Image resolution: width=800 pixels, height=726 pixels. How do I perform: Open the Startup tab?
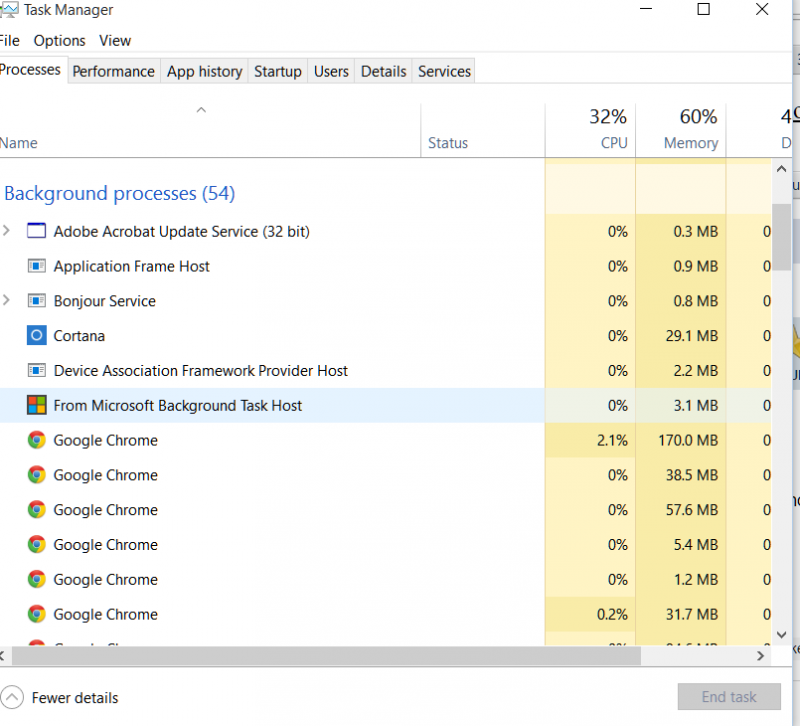[x=278, y=71]
